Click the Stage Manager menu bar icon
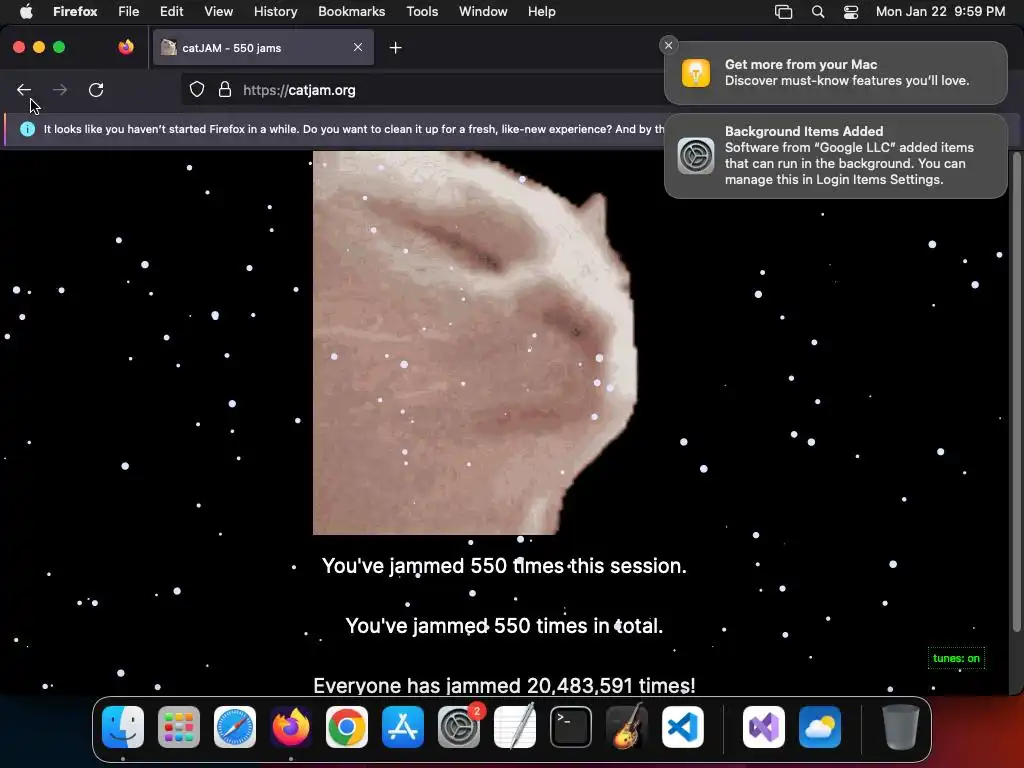The image size is (1024, 768). 783,12
